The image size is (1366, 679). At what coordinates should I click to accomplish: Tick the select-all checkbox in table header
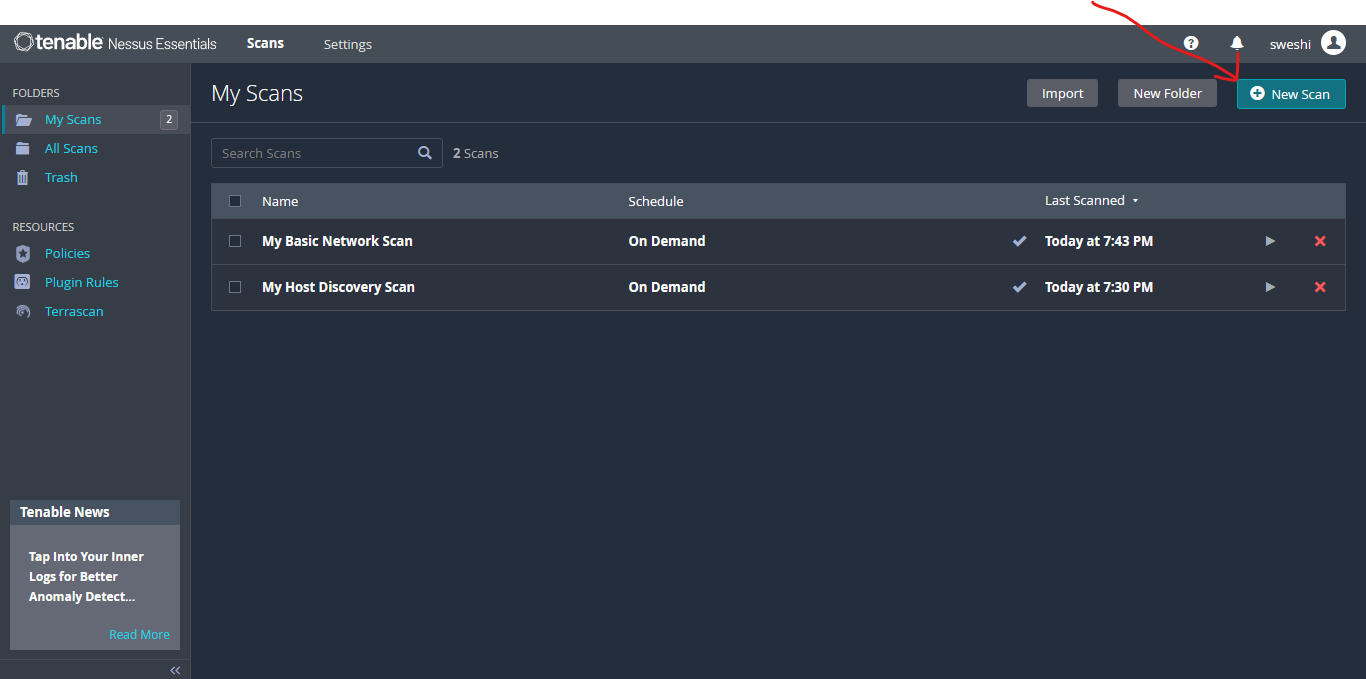[235, 201]
